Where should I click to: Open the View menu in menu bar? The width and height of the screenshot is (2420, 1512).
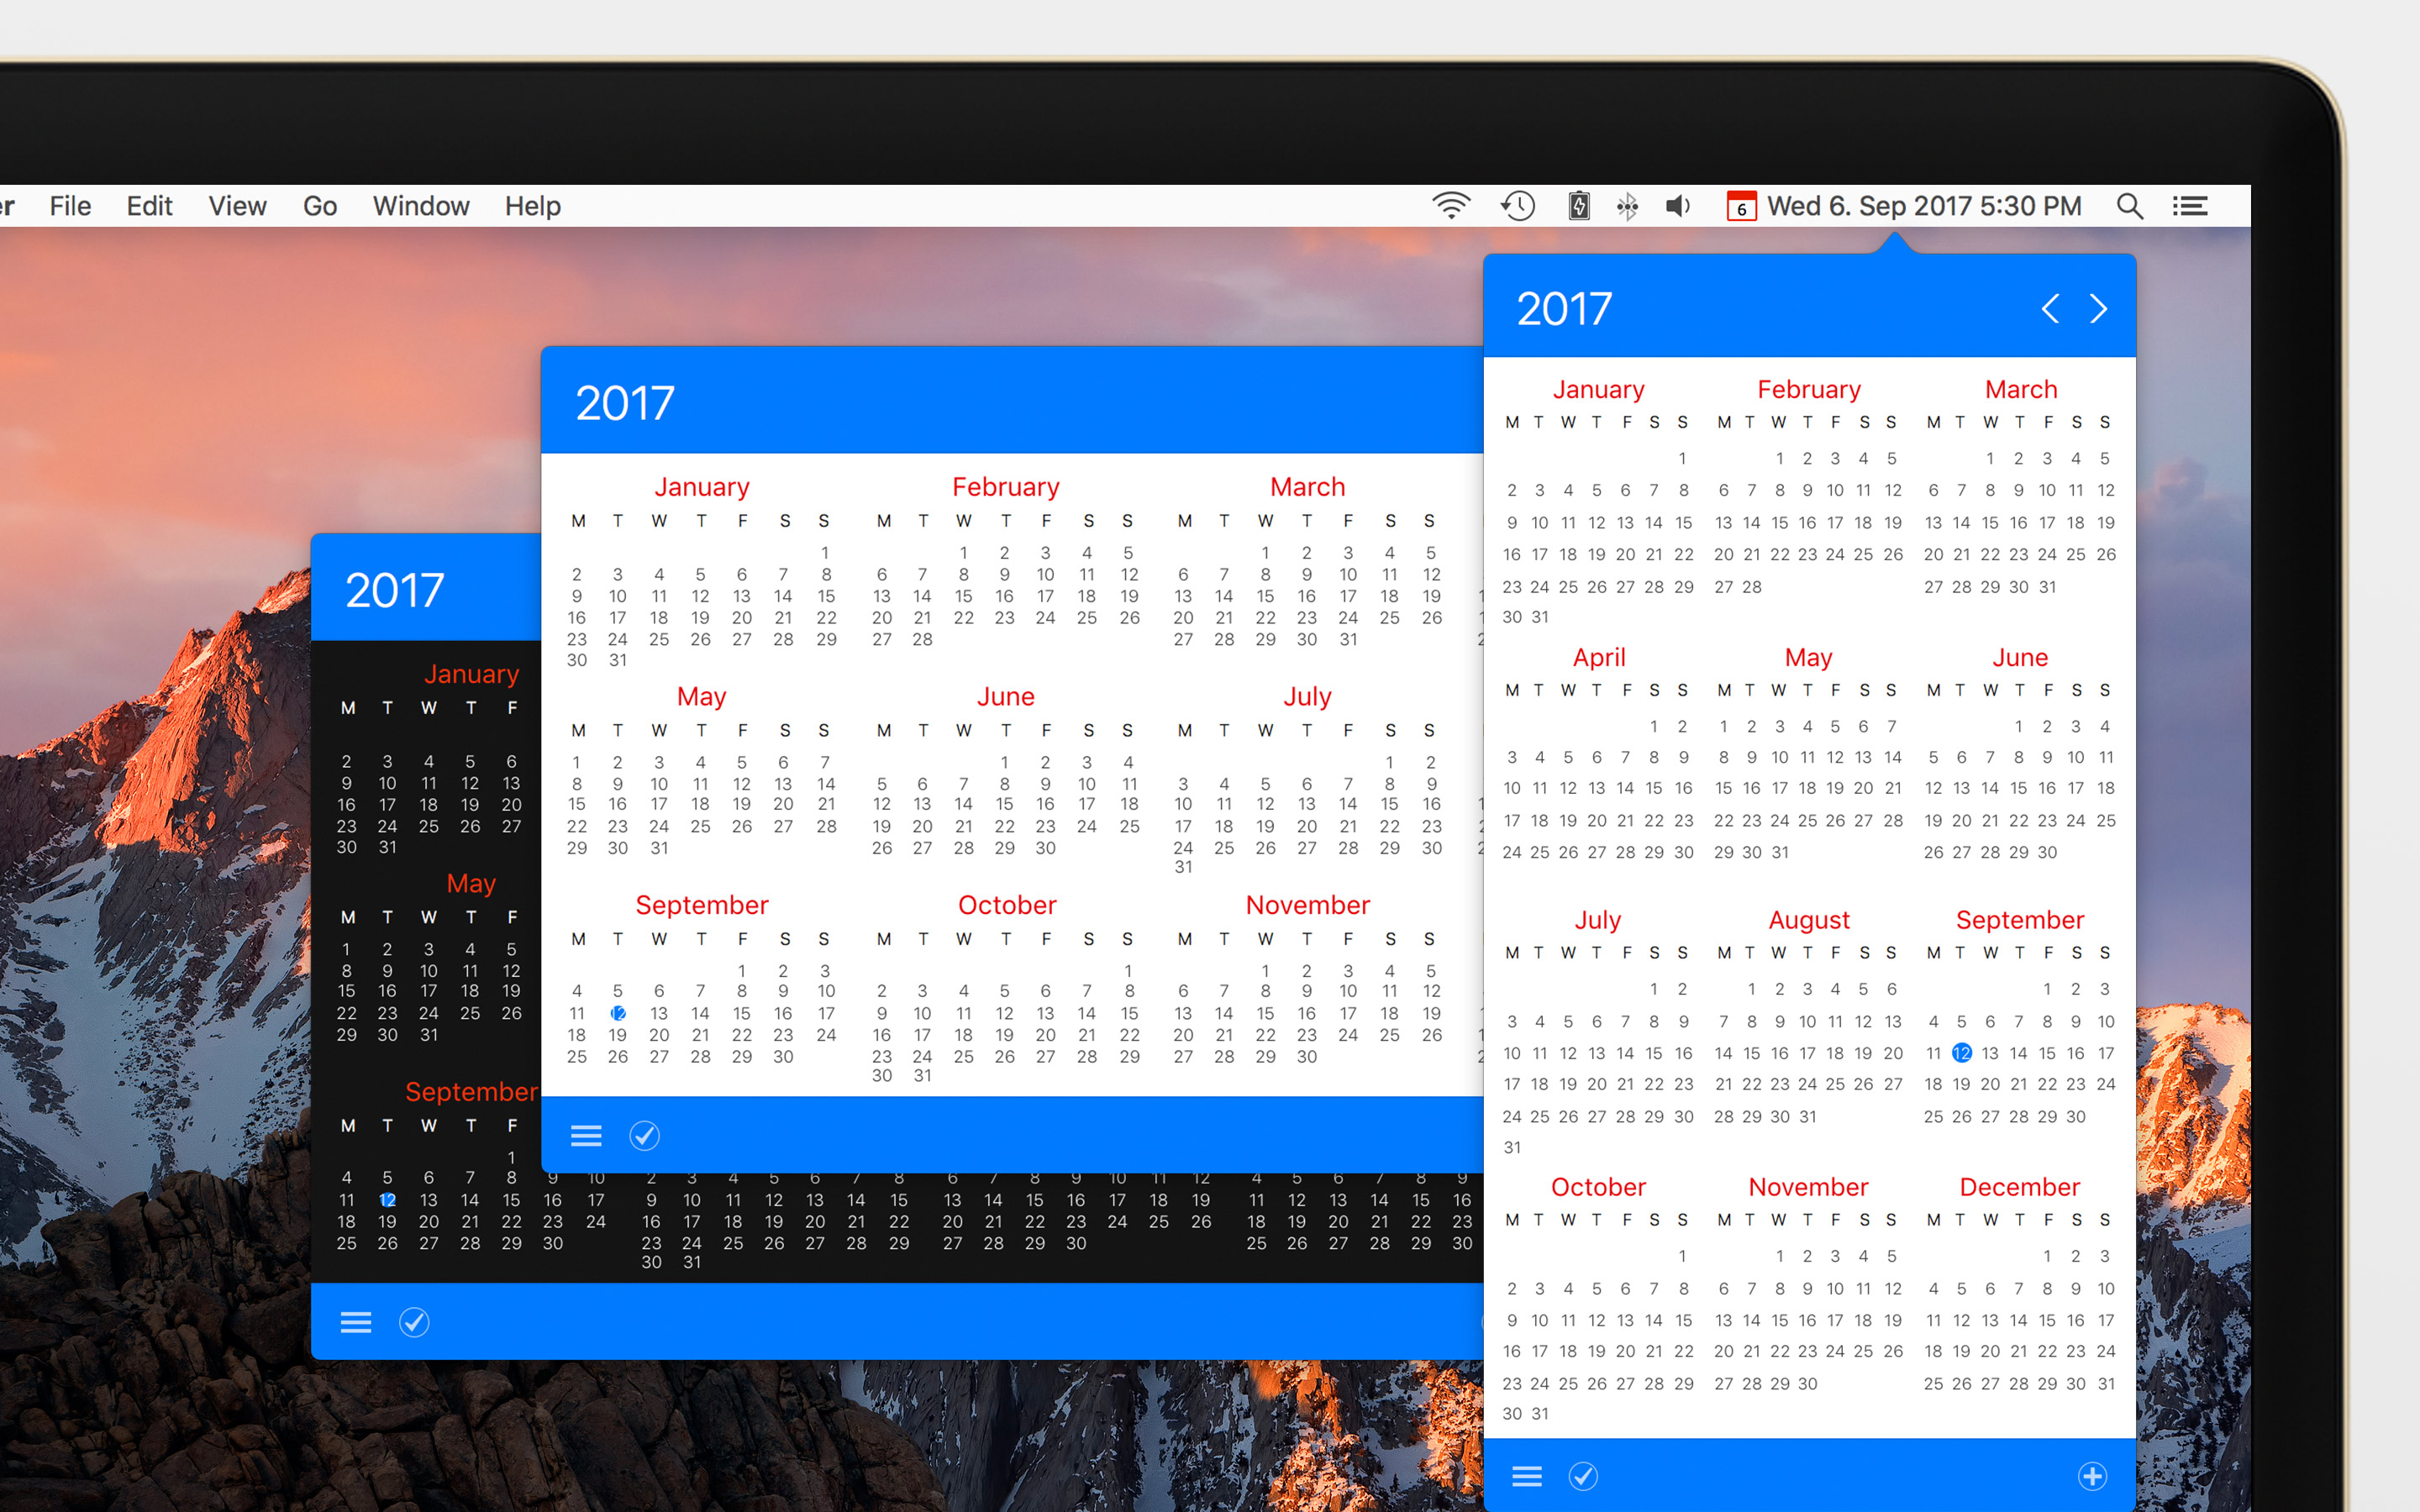pos(237,207)
